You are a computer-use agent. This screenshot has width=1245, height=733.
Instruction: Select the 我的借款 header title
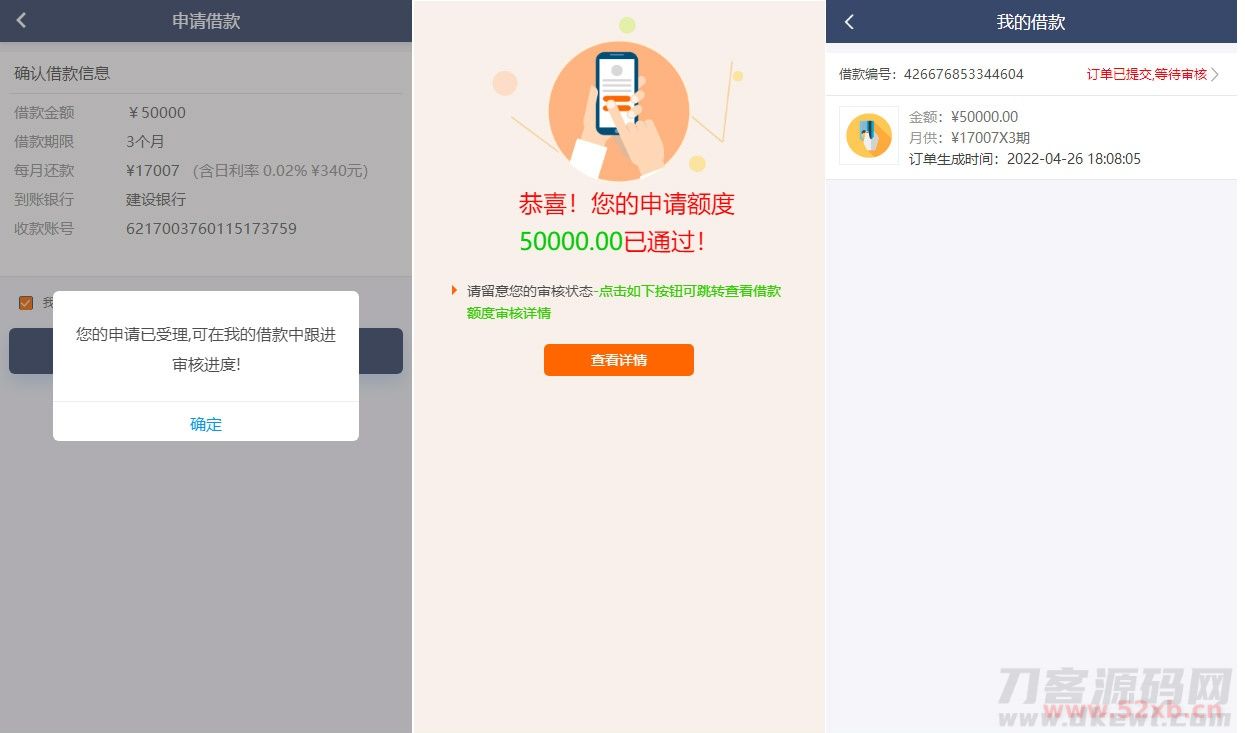pyautogui.click(x=1031, y=22)
